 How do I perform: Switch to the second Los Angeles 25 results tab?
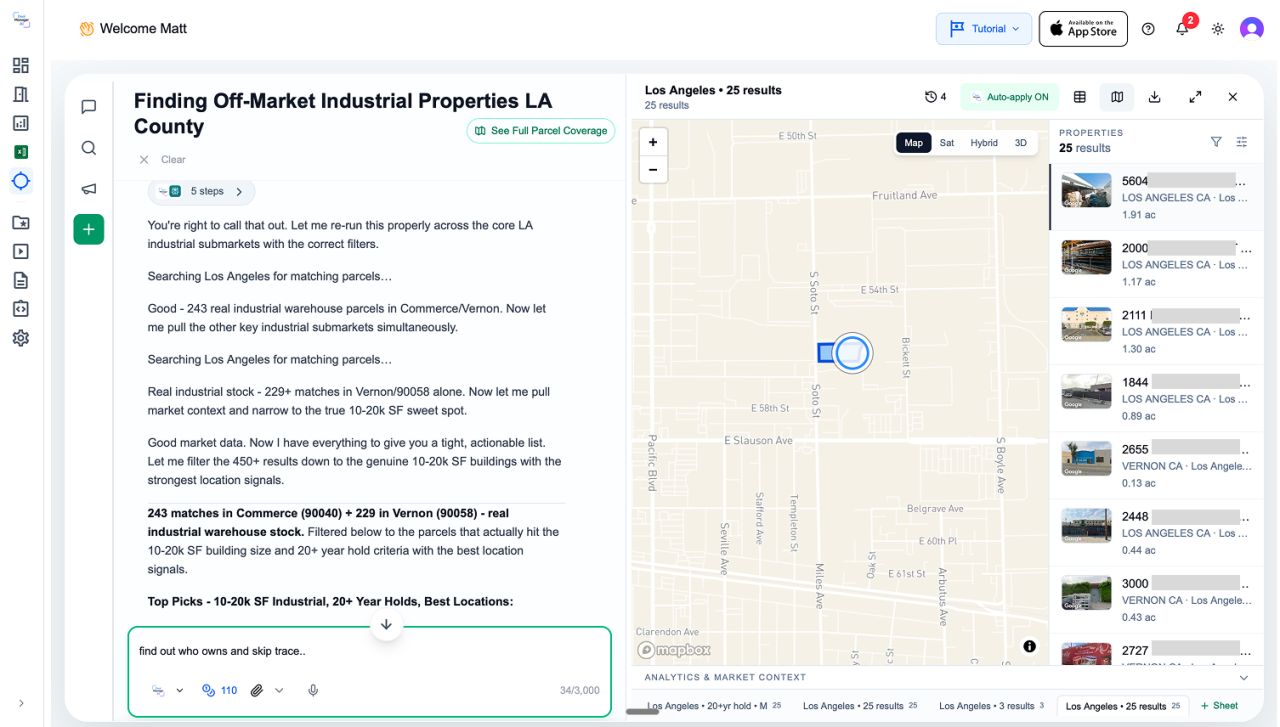point(1123,706)
